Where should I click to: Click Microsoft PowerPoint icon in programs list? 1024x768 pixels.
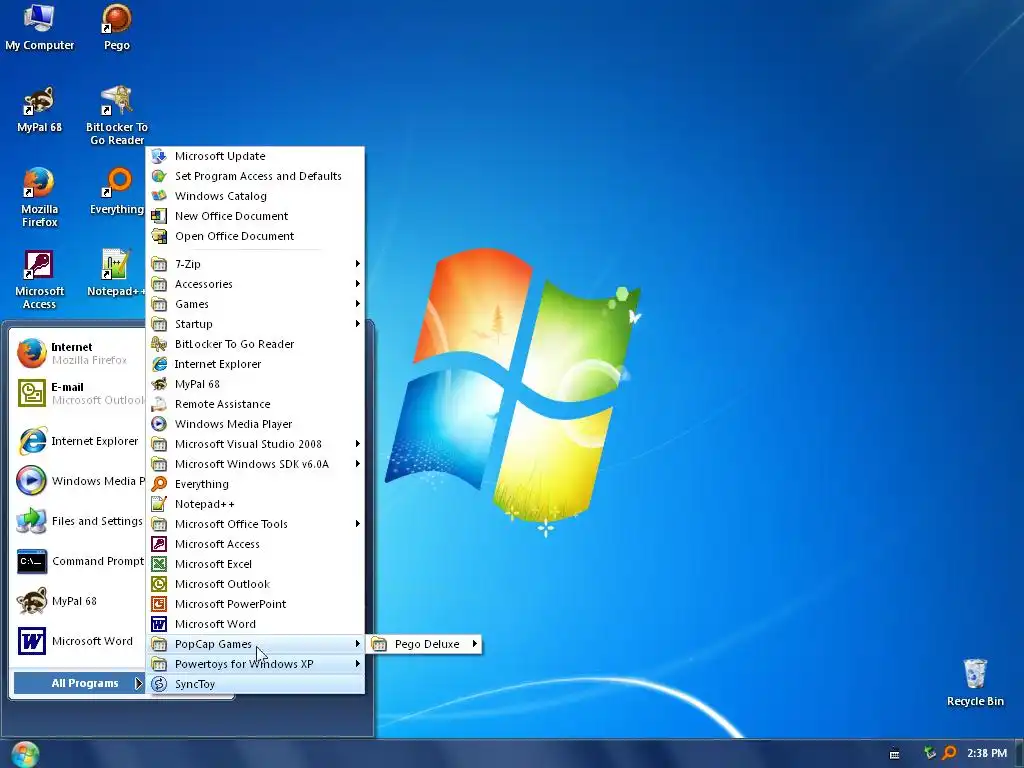pyautogui.click(x=159, y=604)
